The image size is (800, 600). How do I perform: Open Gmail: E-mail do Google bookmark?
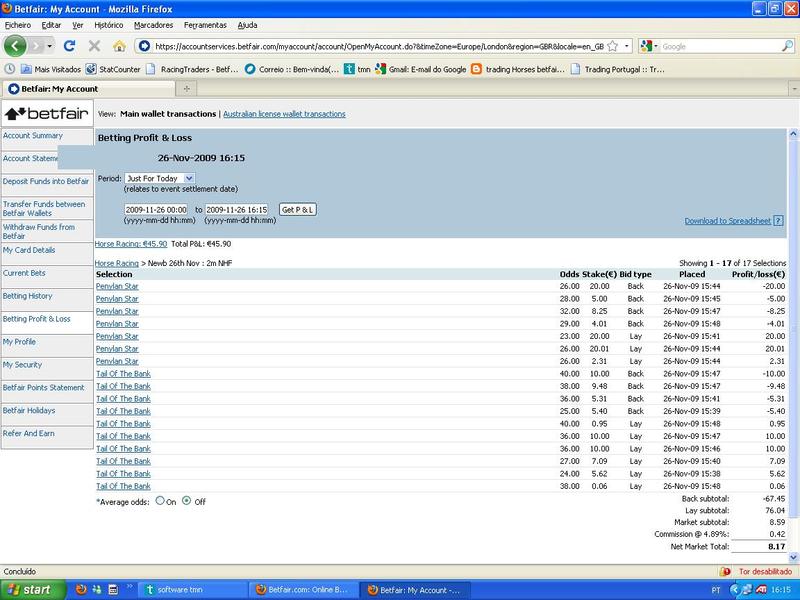click(421, 69)
